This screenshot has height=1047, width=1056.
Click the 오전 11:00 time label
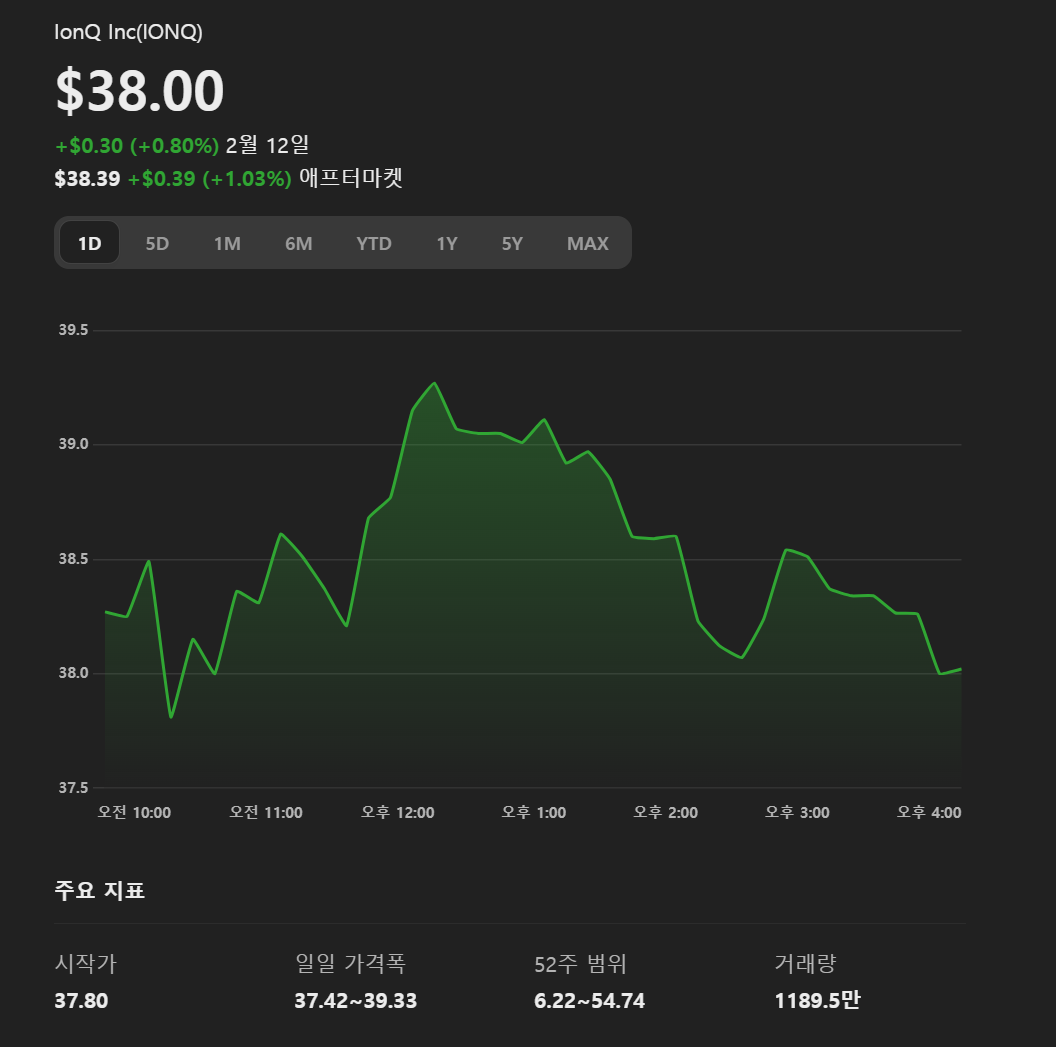pos(266,813)
